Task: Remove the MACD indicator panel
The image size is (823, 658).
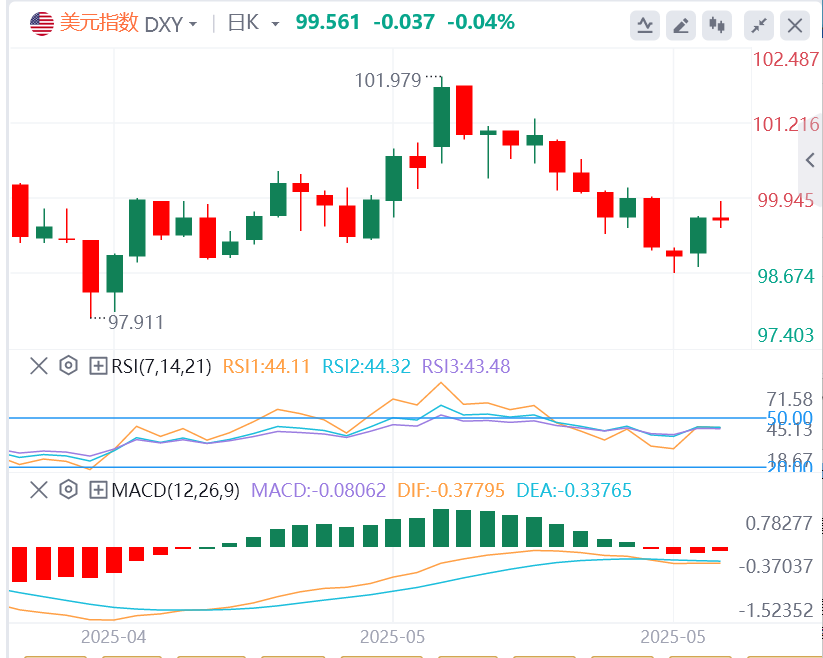Action: 38,490
